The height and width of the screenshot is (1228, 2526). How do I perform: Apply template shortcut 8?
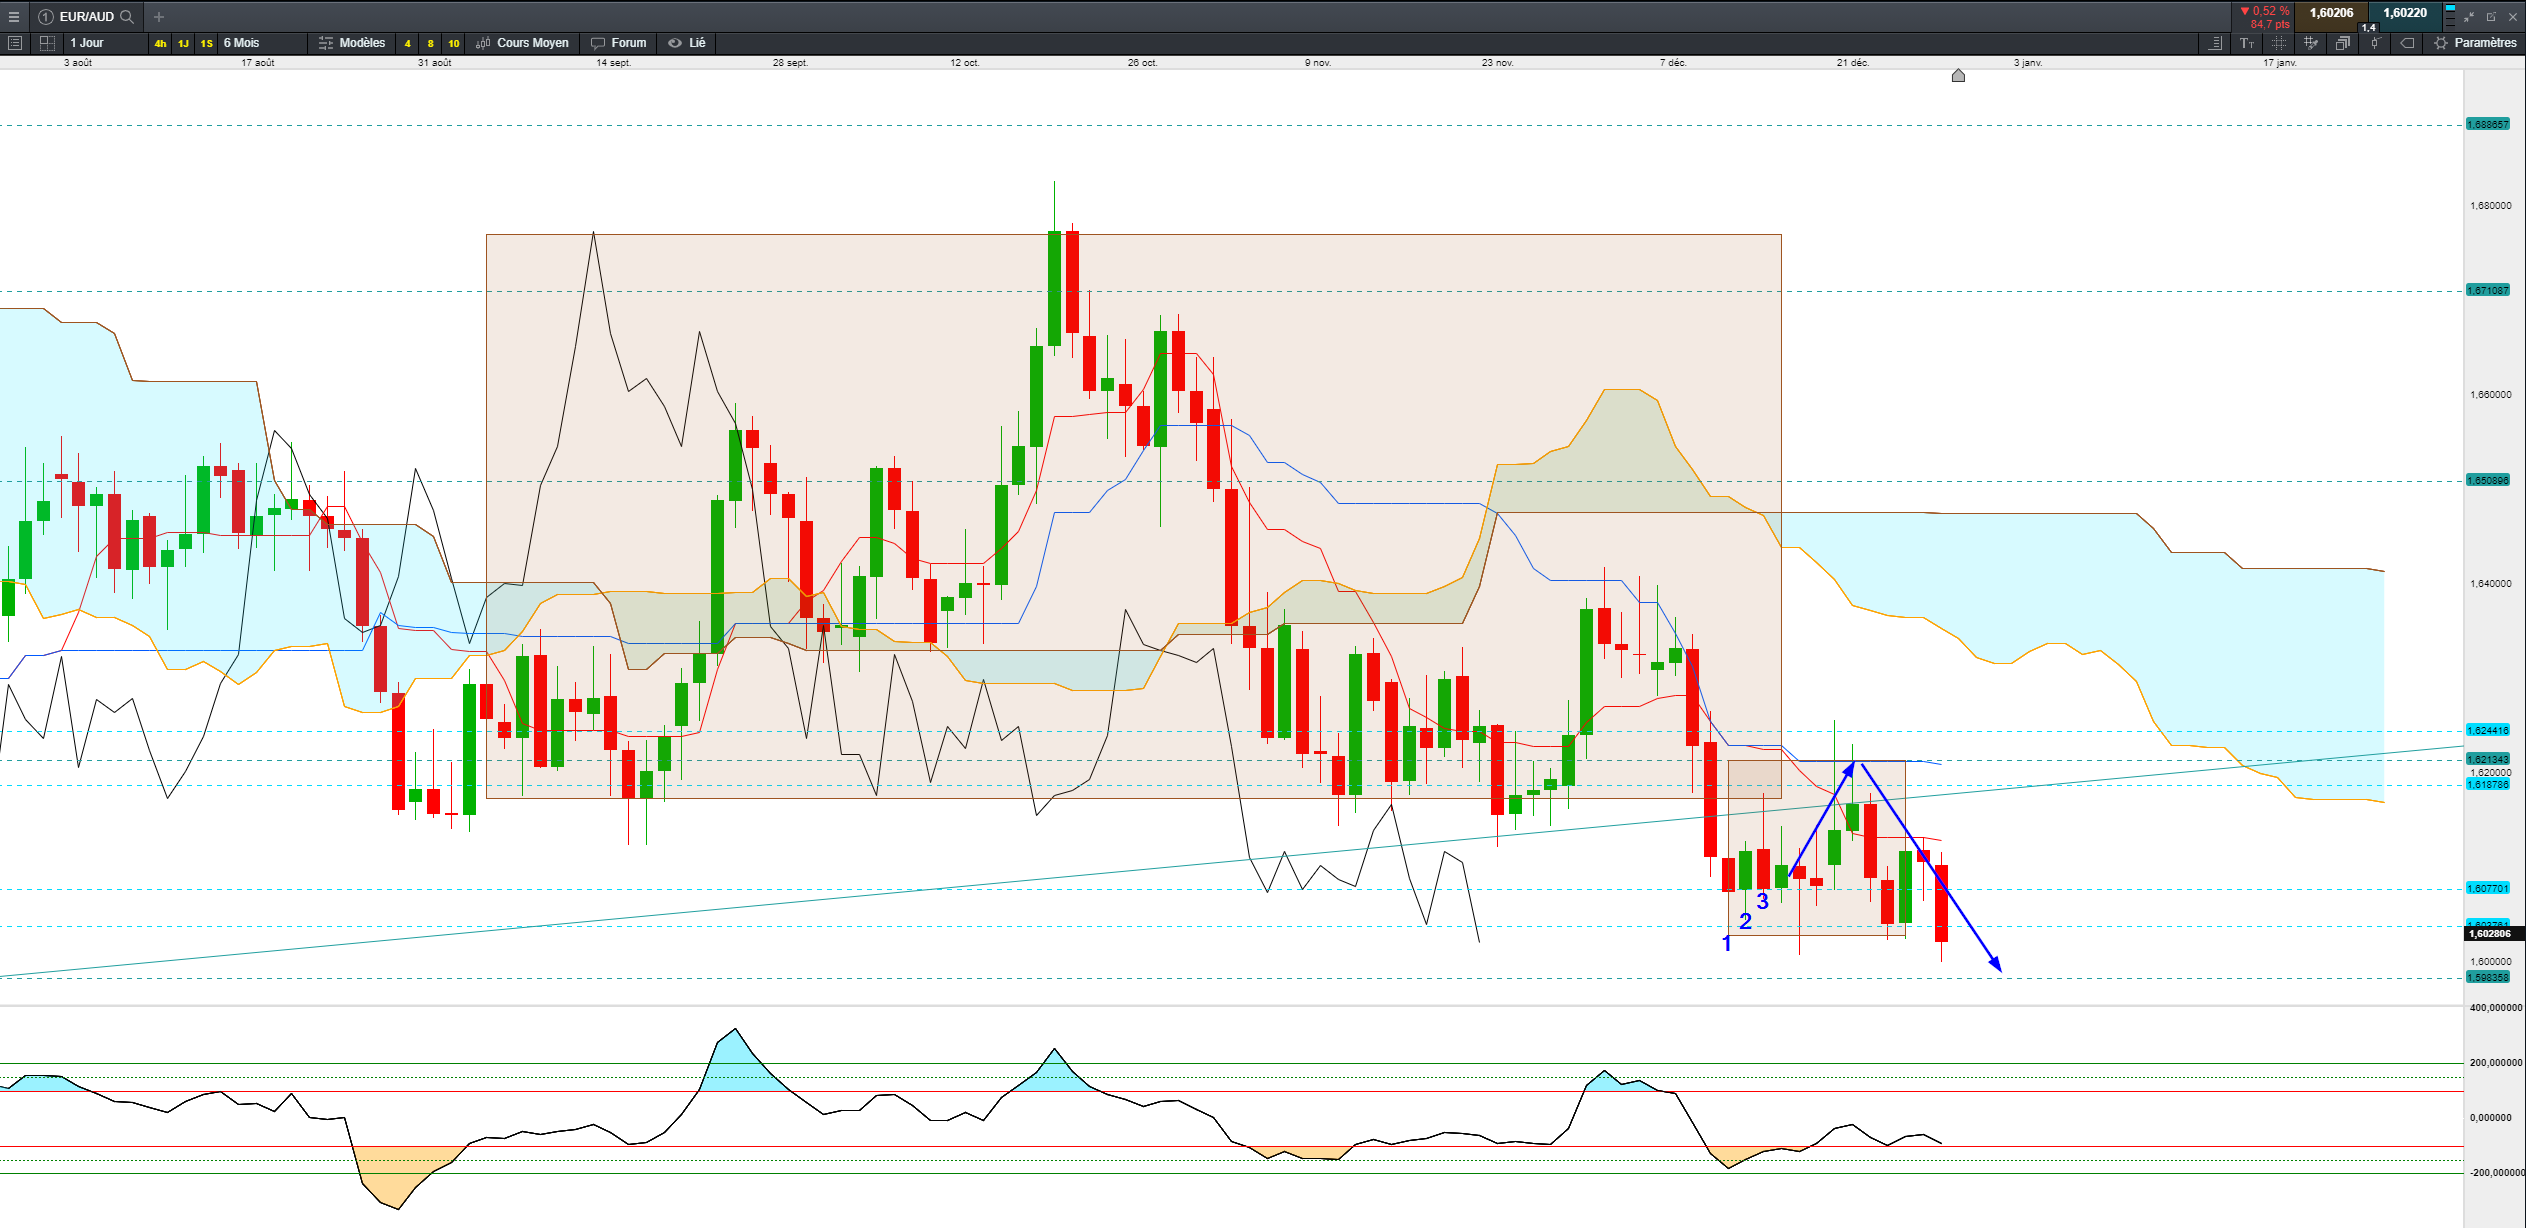[x=430, y=43]
